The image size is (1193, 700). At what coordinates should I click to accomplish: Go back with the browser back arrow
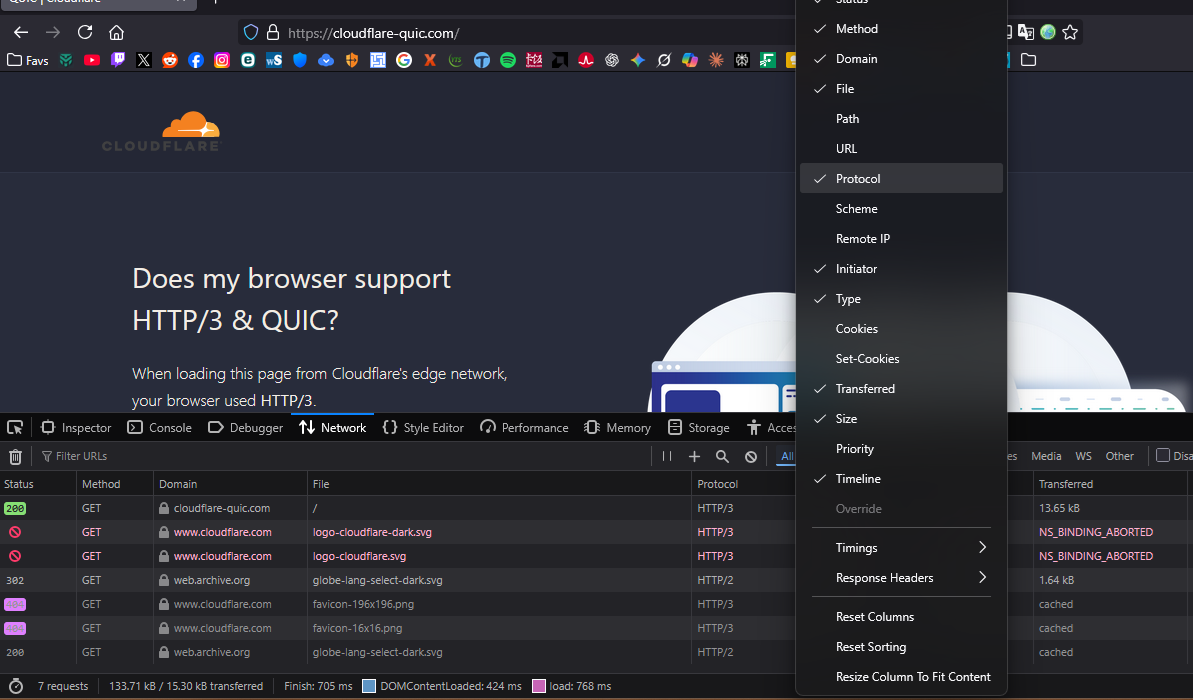click(x=21, y=32)
